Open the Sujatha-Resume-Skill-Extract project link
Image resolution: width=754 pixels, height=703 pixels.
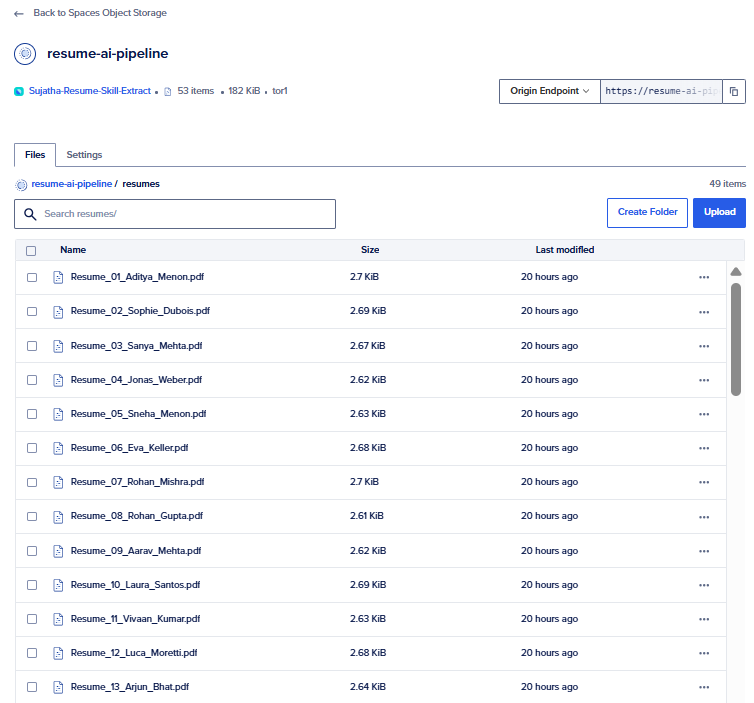pyautogui.click(x=89, y=91)
